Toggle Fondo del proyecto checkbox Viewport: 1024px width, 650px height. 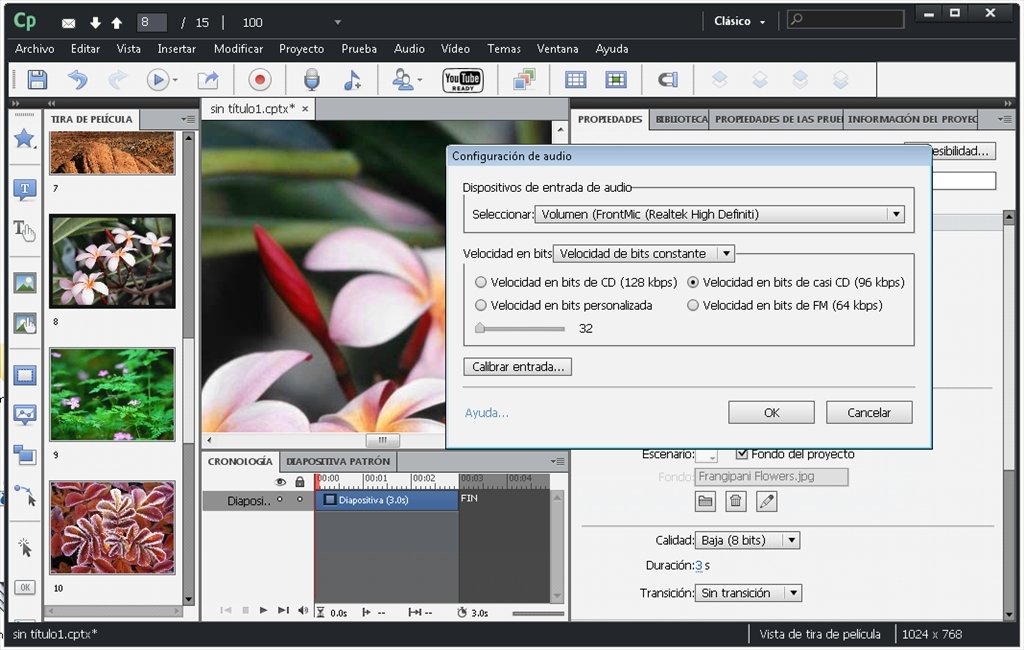click(x=741, y=453)
